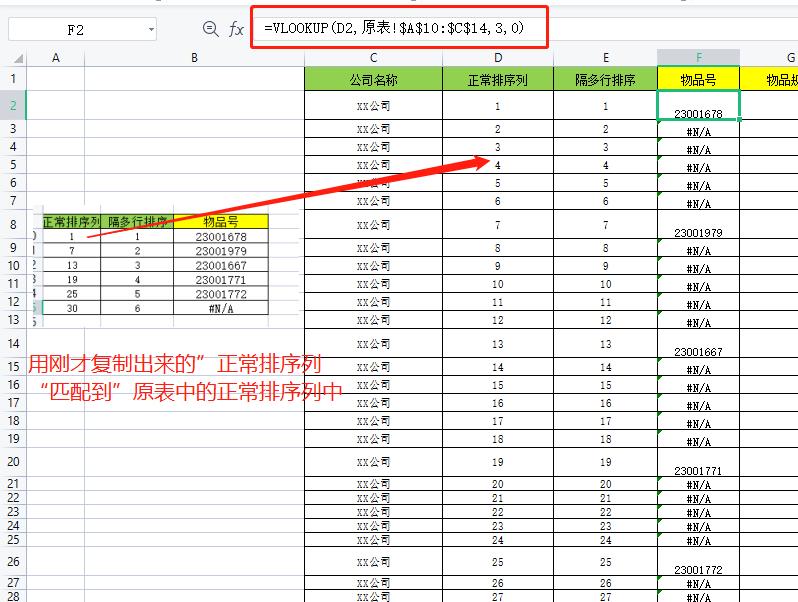798x602 pixels.
Task: Select cell F14 containing 23001667
Action: pyautogui.click(x=698, y=343)
